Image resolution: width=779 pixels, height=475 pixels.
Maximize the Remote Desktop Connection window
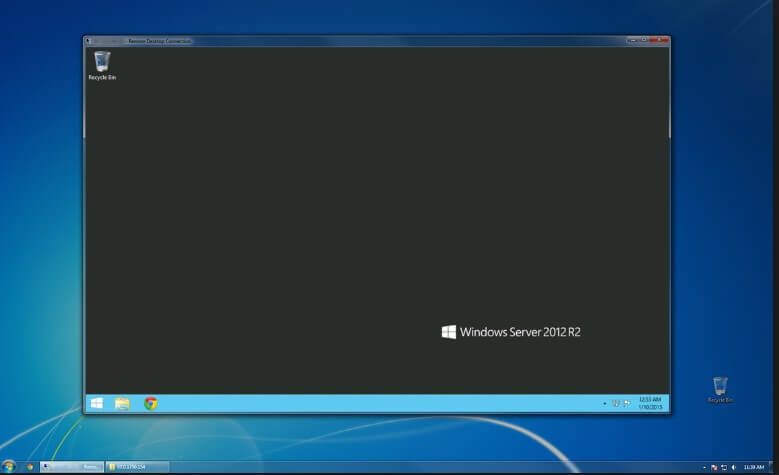[x=644, y=40]
